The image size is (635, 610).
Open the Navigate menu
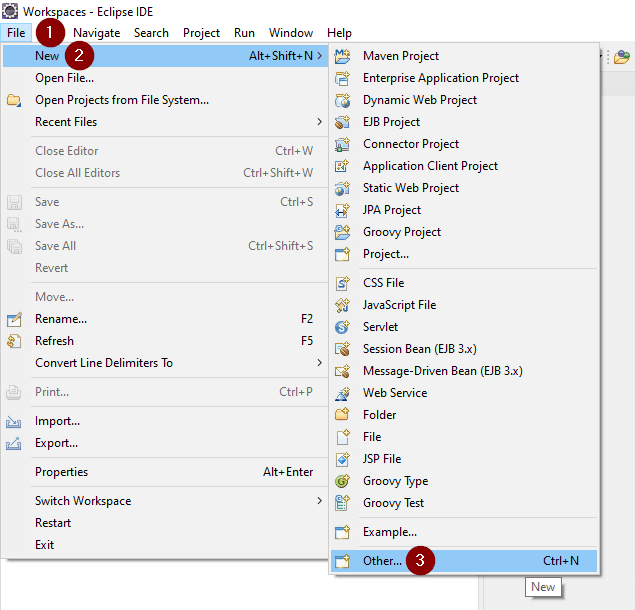(96, 33)
